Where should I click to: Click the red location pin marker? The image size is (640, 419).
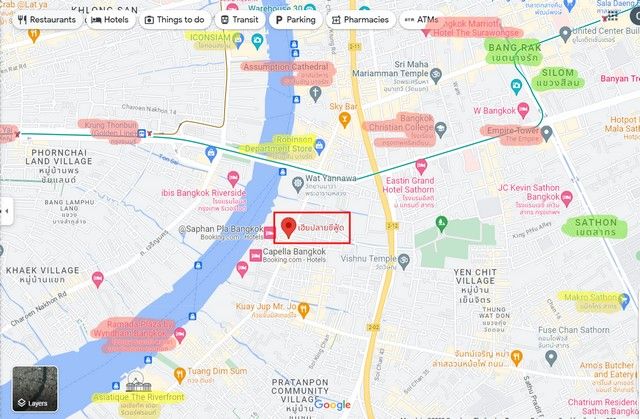click(x=289, y=228)
